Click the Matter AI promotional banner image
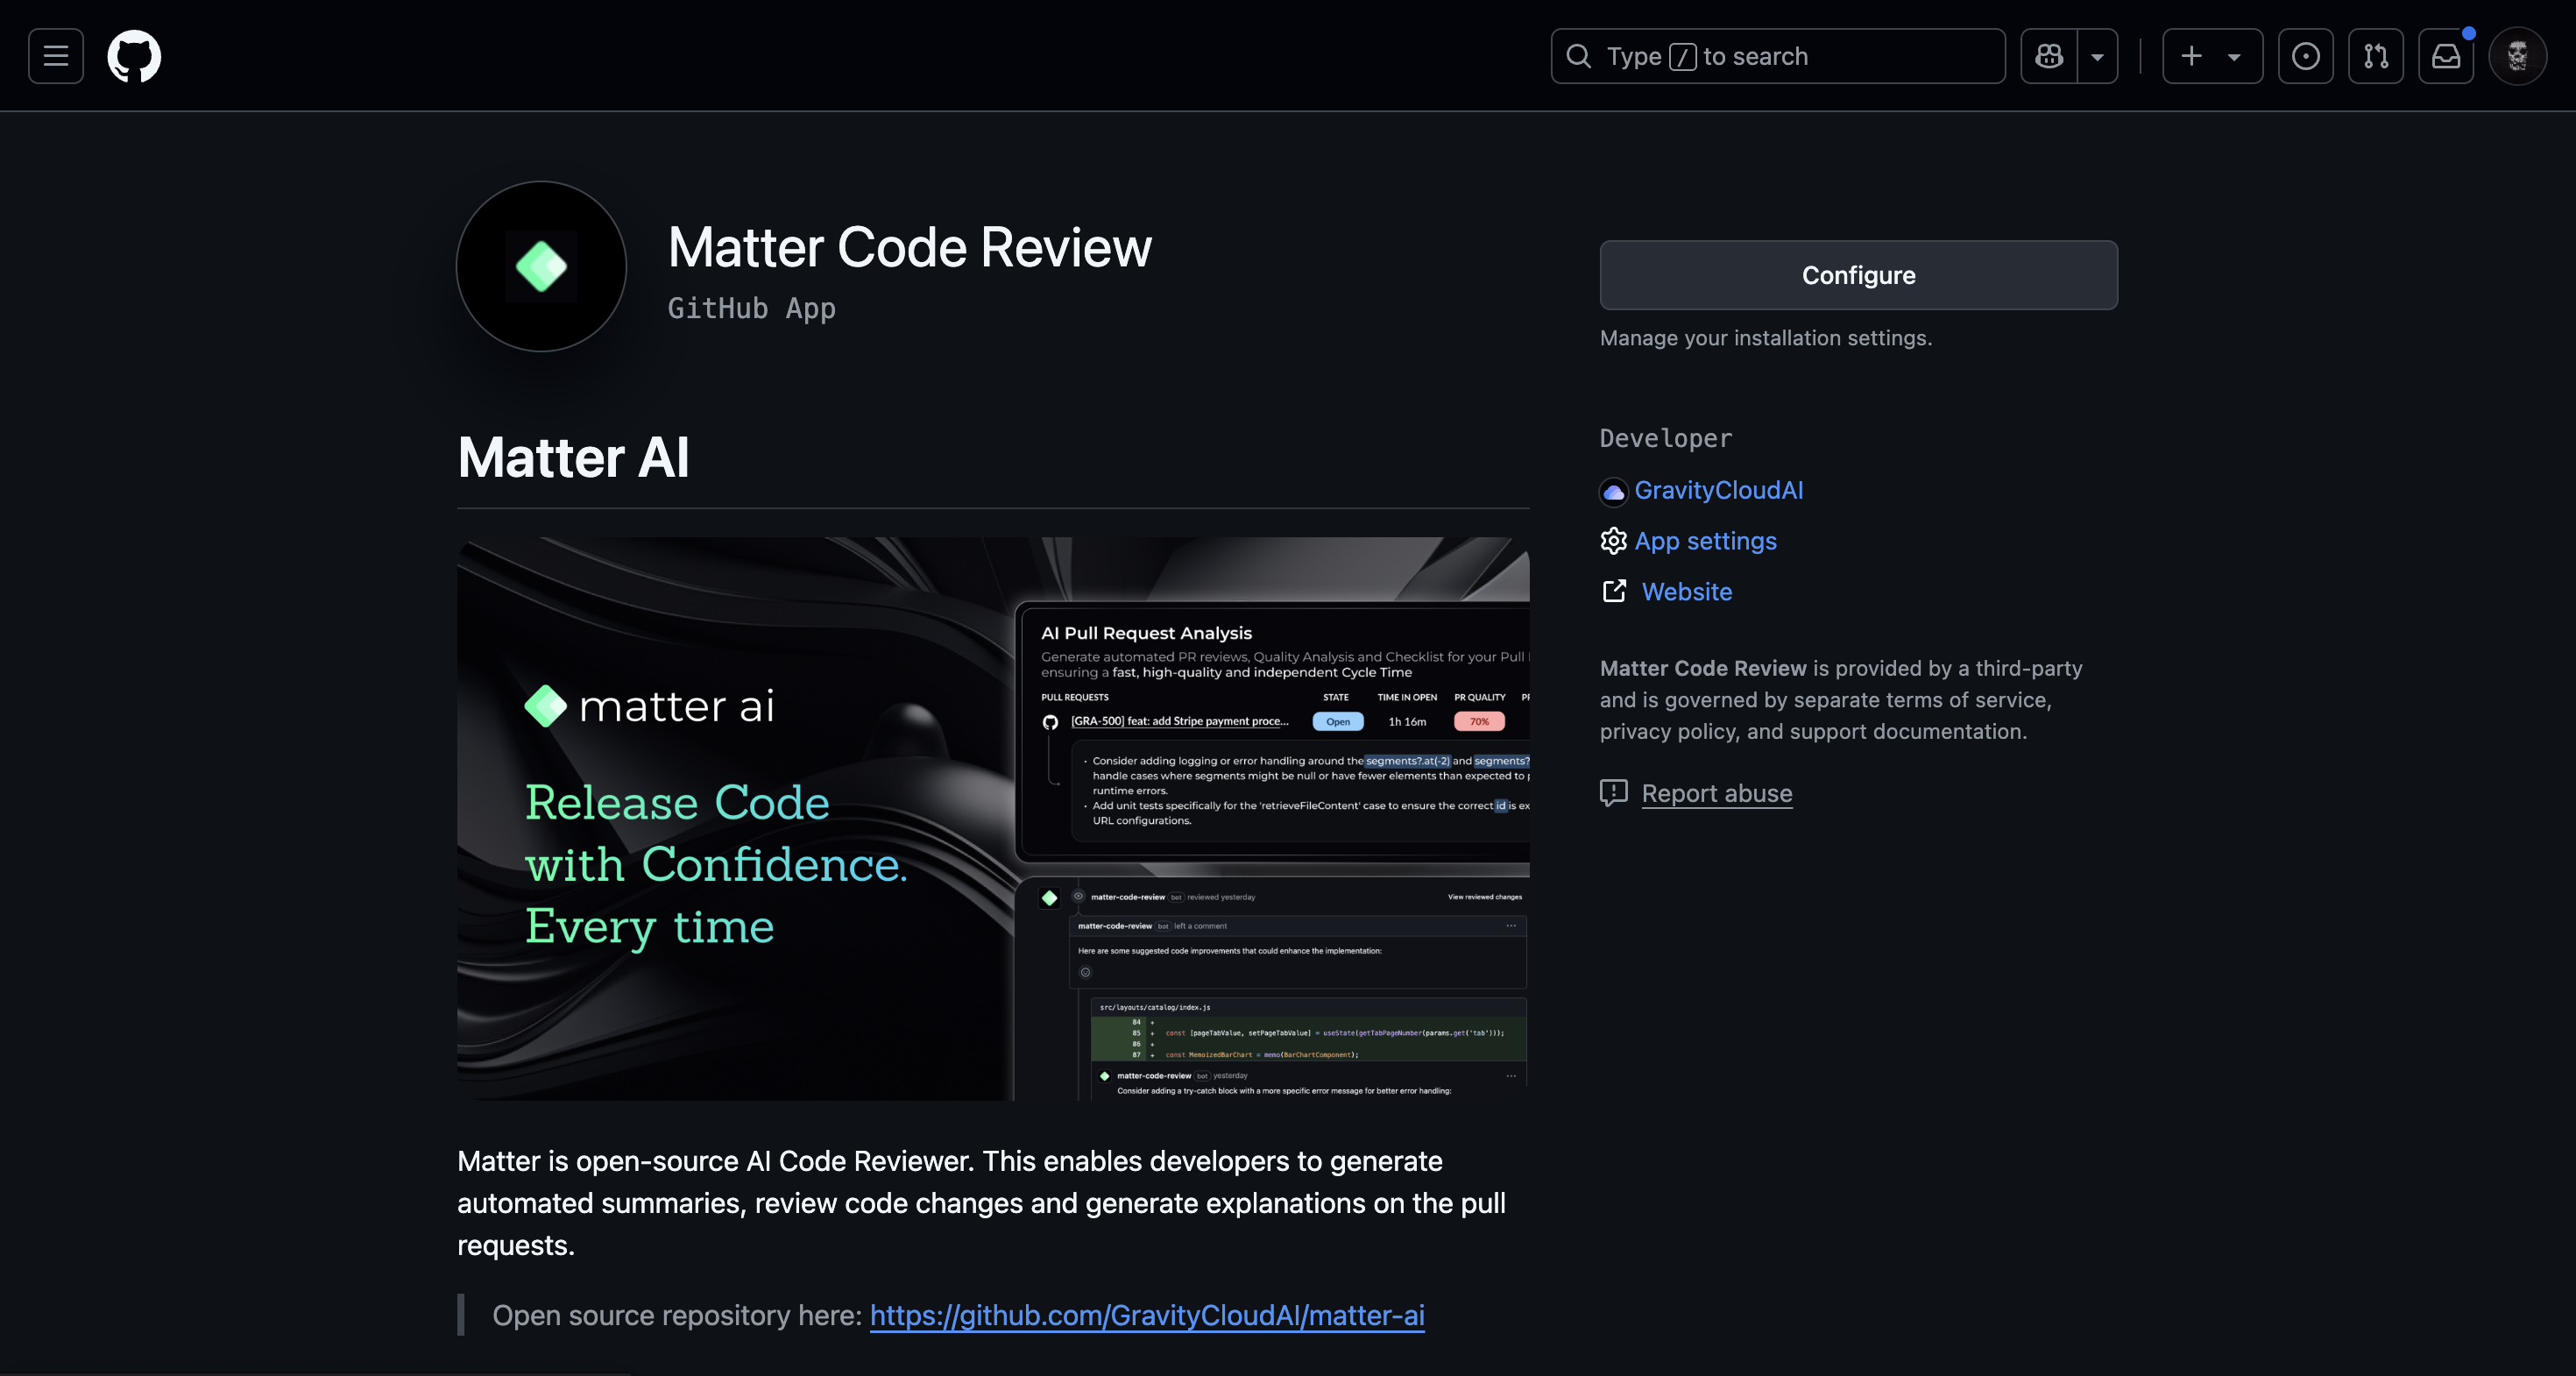The height and width of the screenshot is (1376, 2576). click(993, 819)
